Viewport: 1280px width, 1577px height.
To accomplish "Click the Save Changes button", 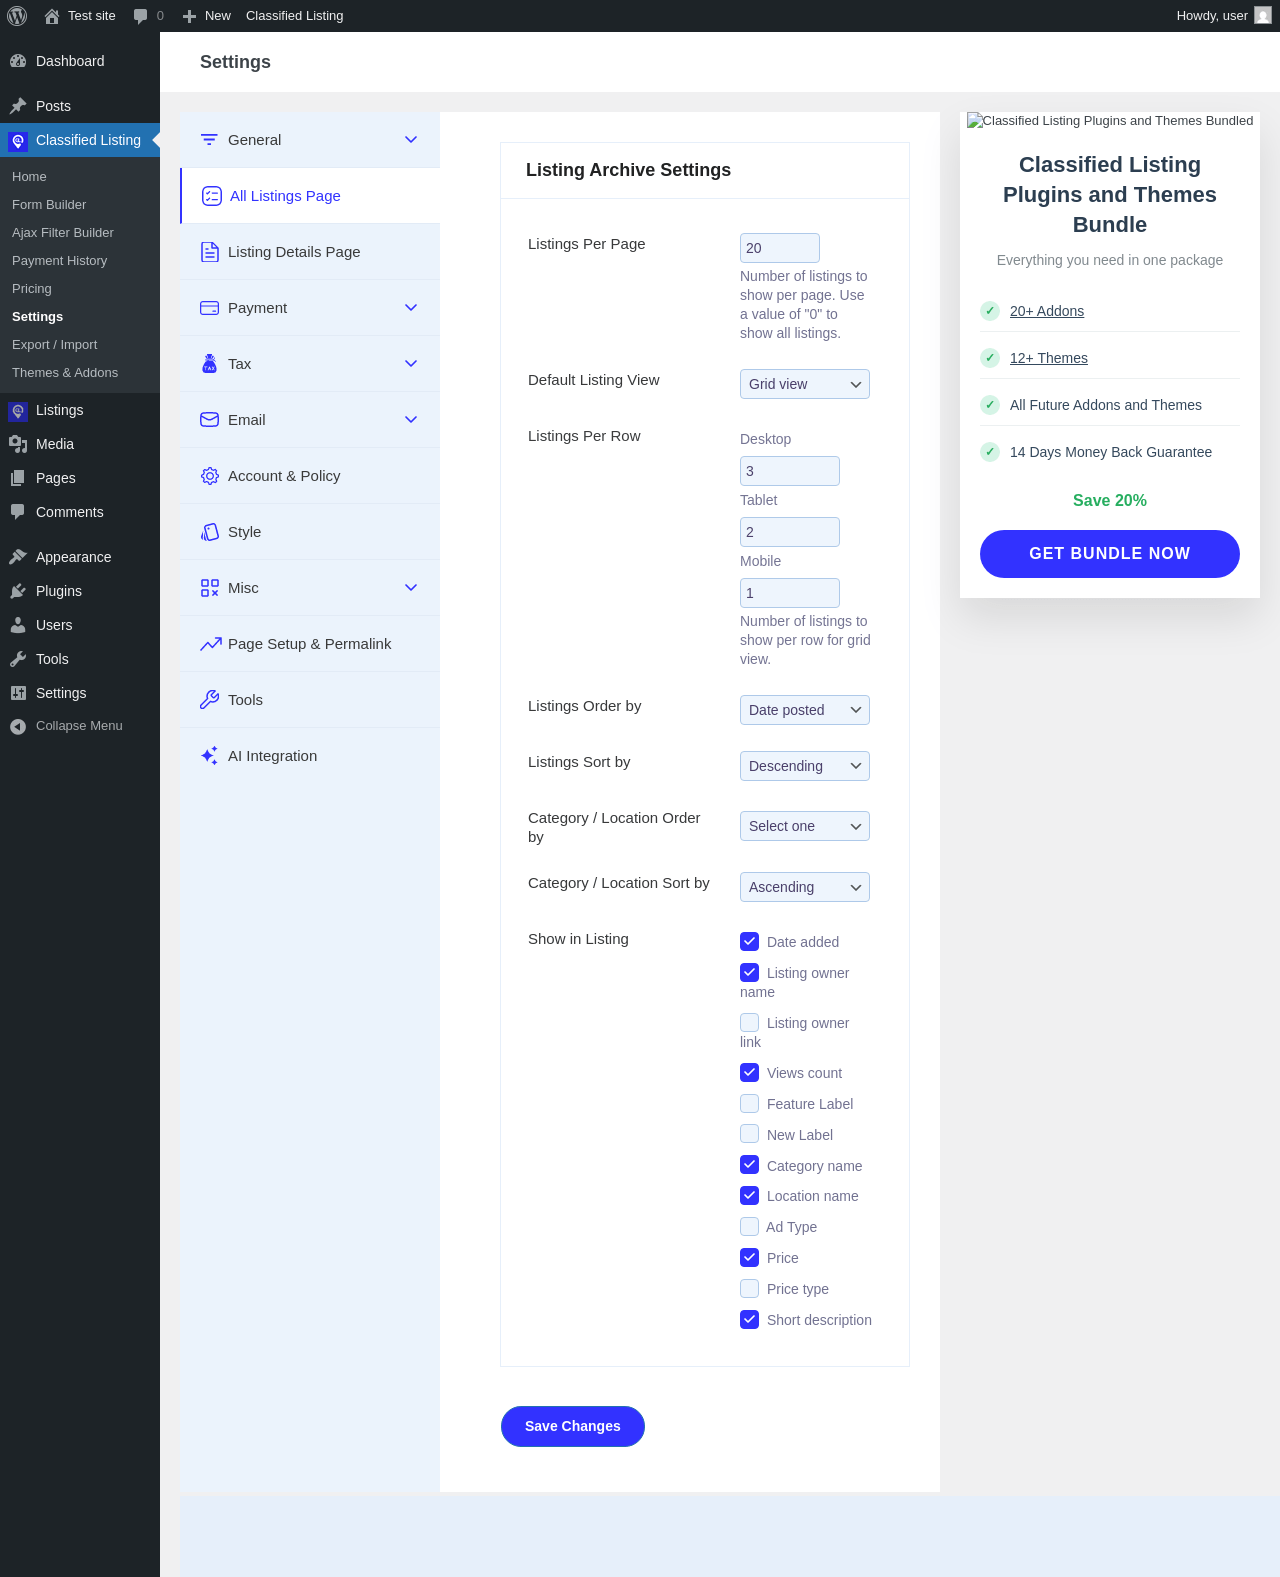I will 573,1426.
